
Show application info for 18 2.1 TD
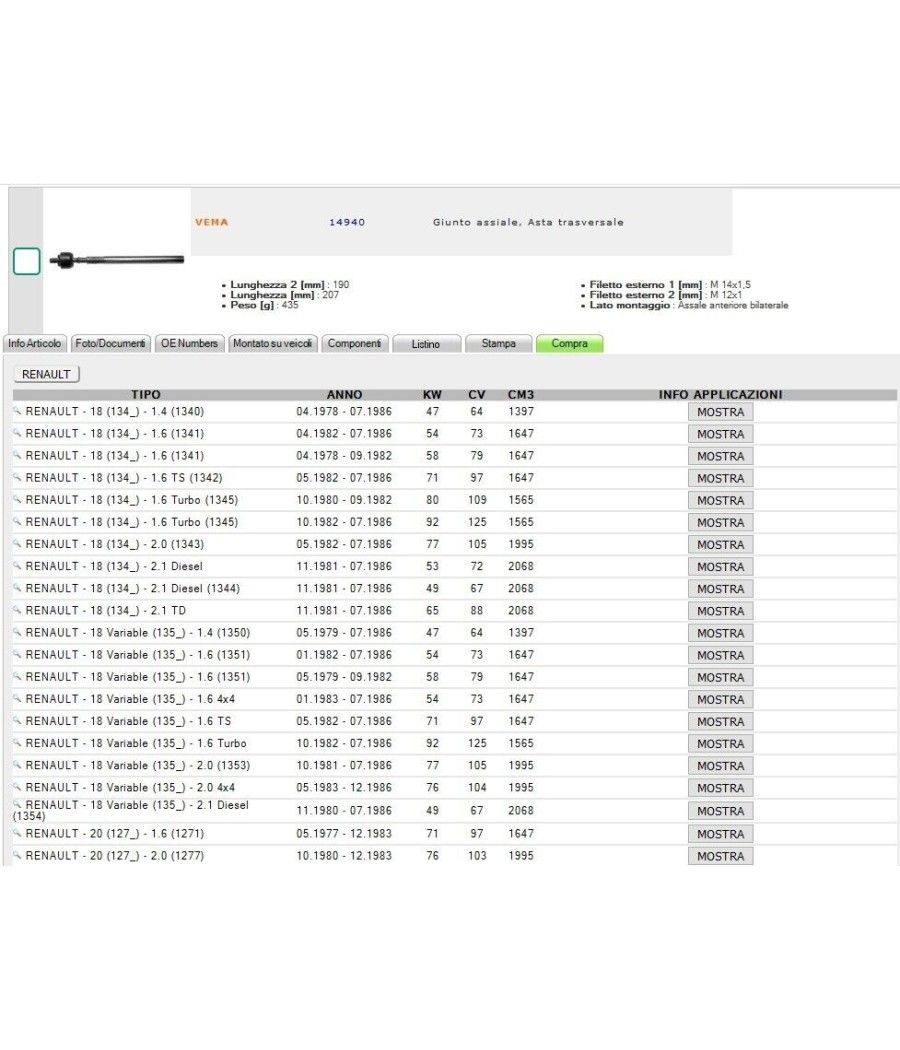pos(721,611)
